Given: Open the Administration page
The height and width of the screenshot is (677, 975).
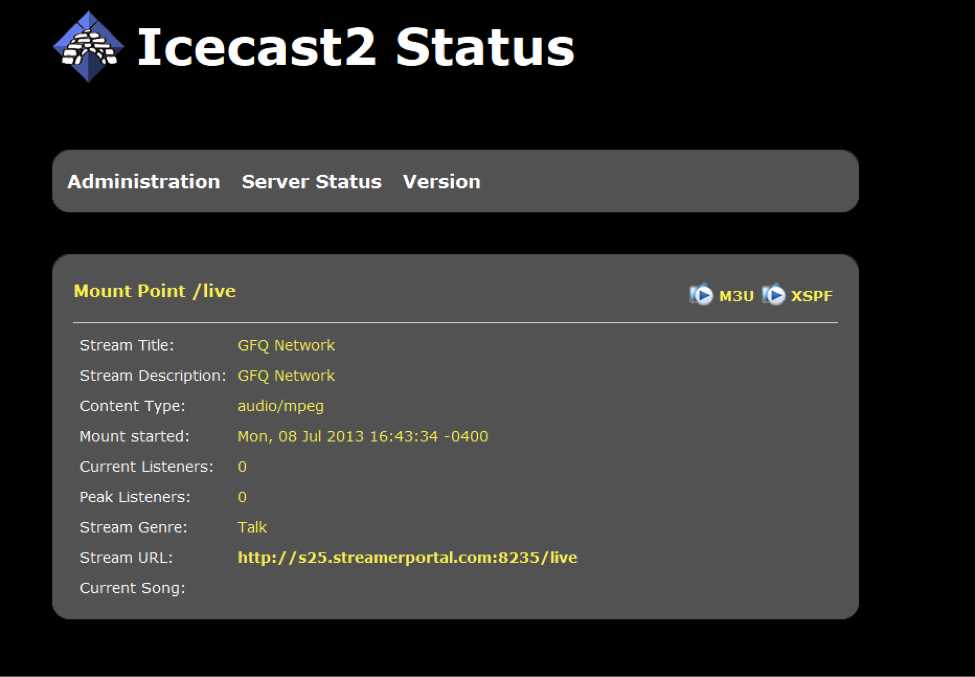Looking at the screenshot, I should pos(144,182).
